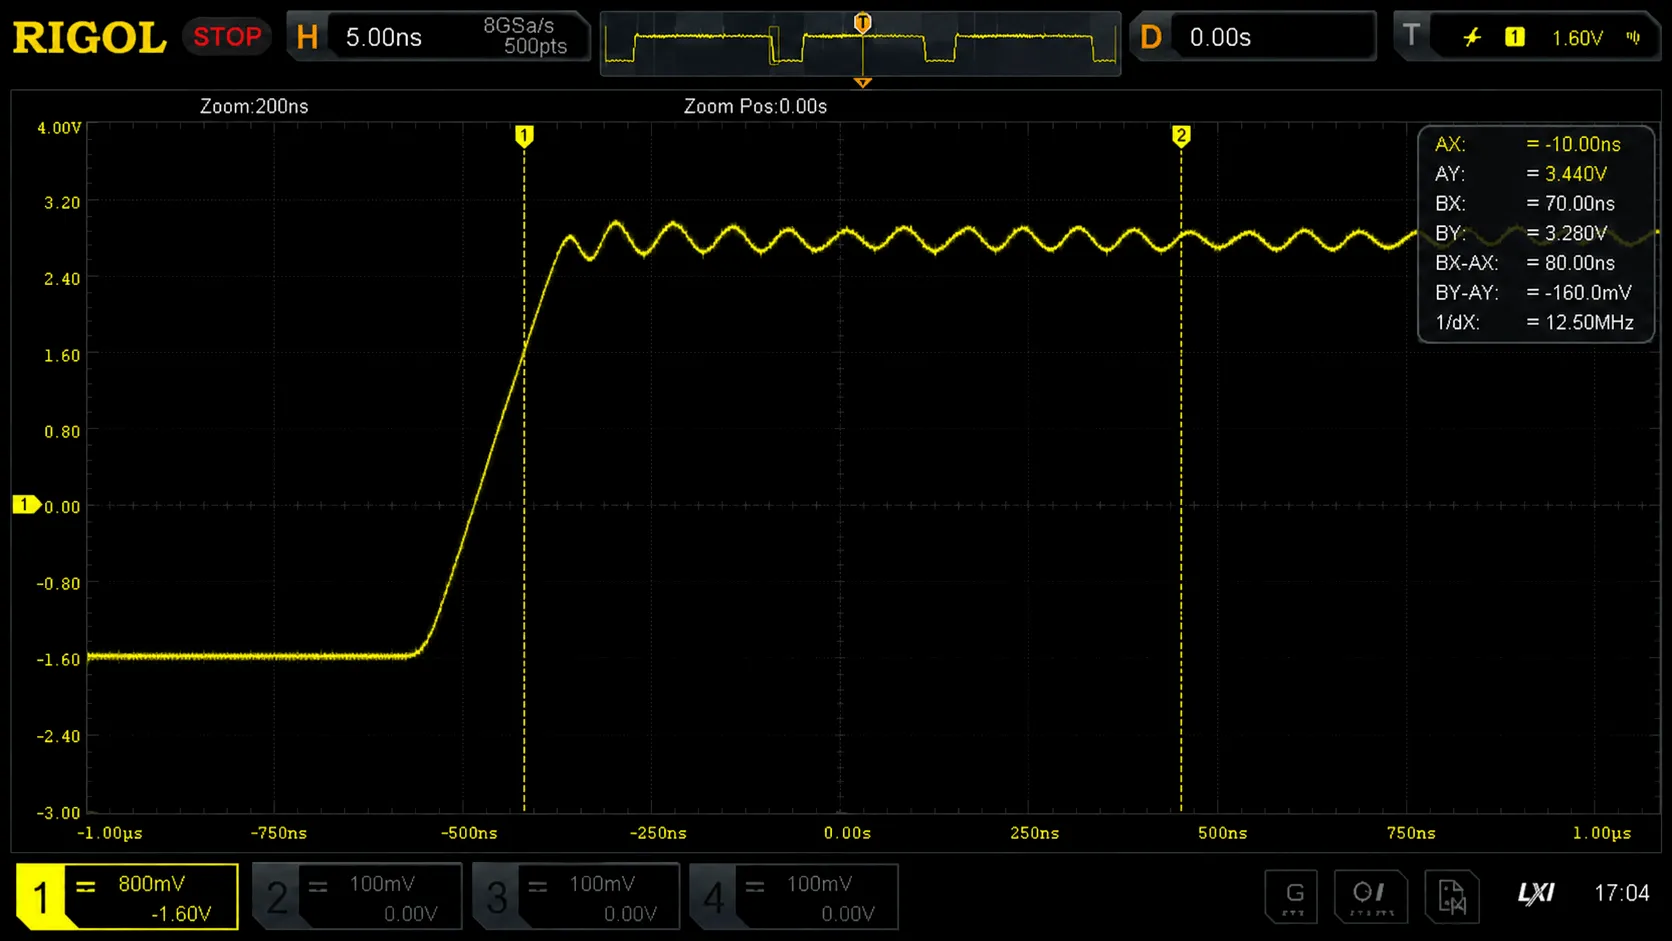Click the 17:04 clock display

coord(1621,893)
